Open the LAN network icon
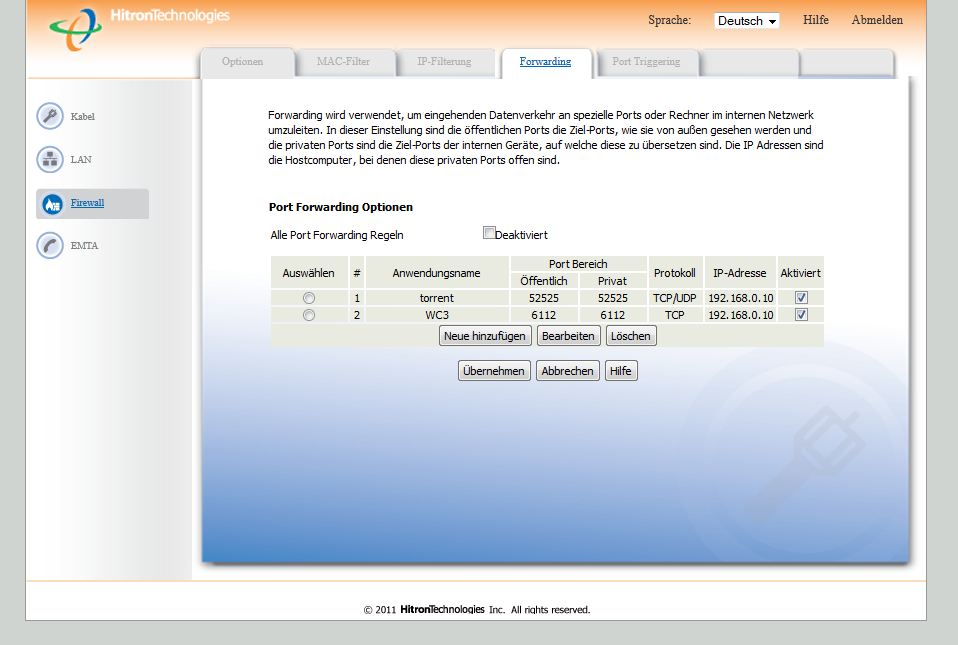Image resolution: width=958 pixels, height=645 pixels. (x=49, y=159)
